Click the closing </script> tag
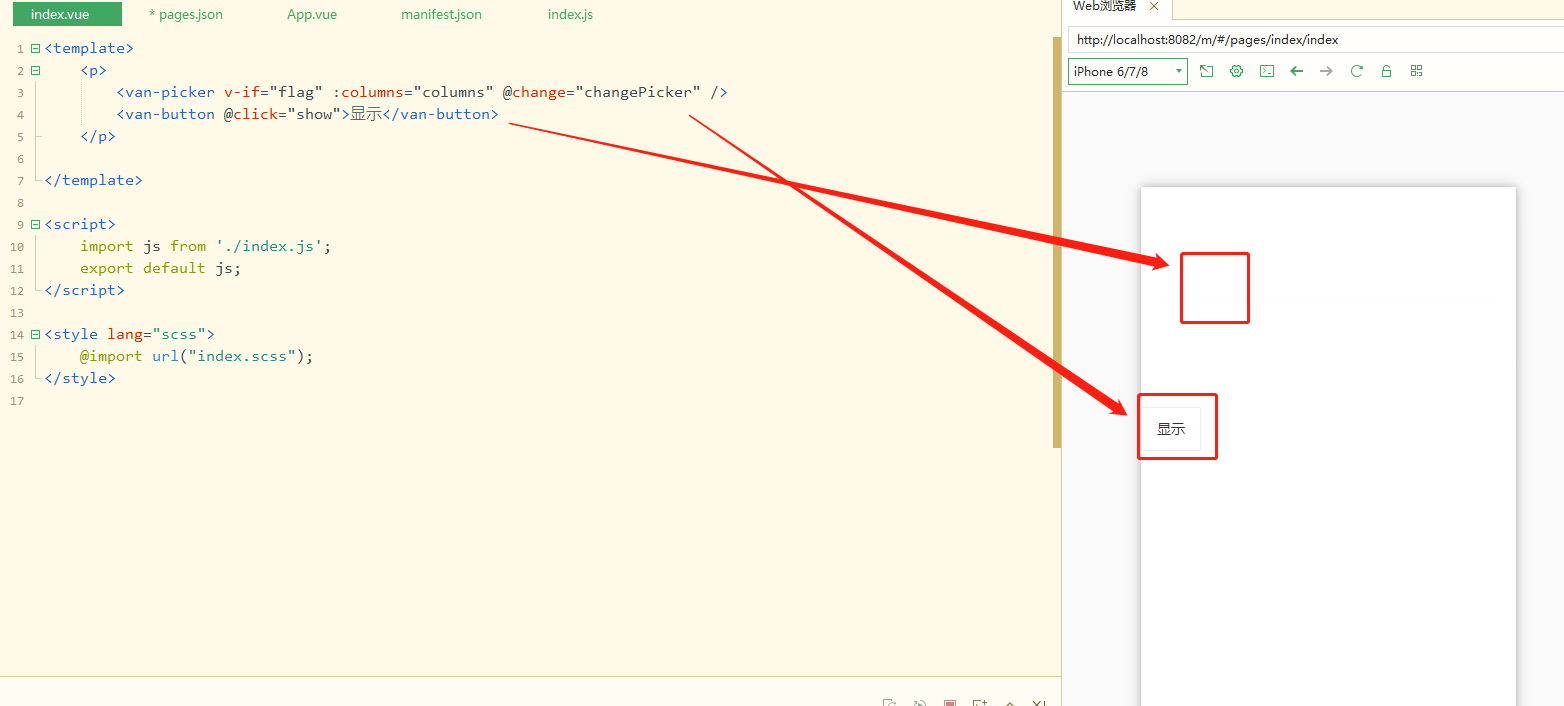 coord(85,290)
